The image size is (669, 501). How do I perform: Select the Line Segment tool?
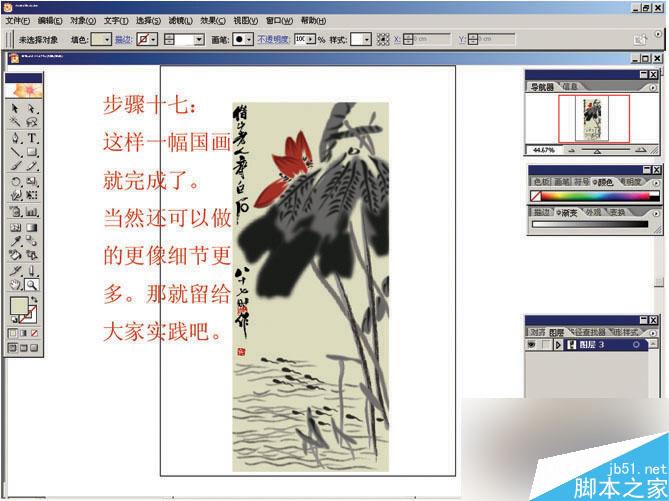(x=15, y=152)
